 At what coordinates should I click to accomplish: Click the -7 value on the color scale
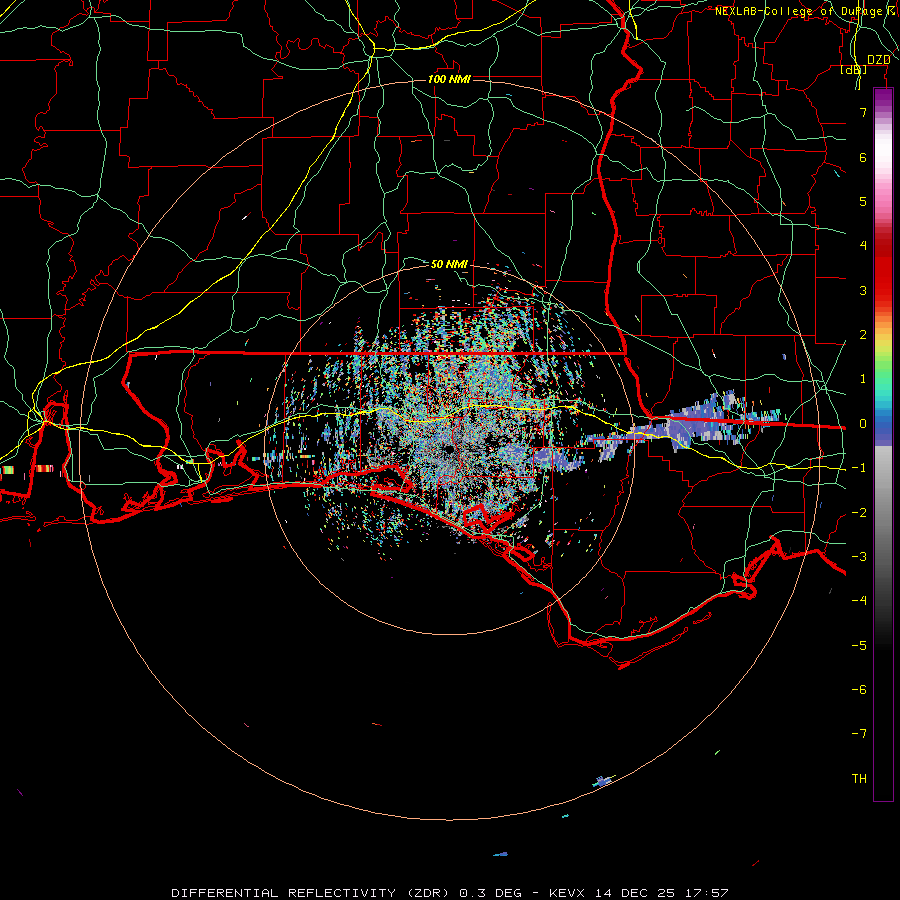859,734
